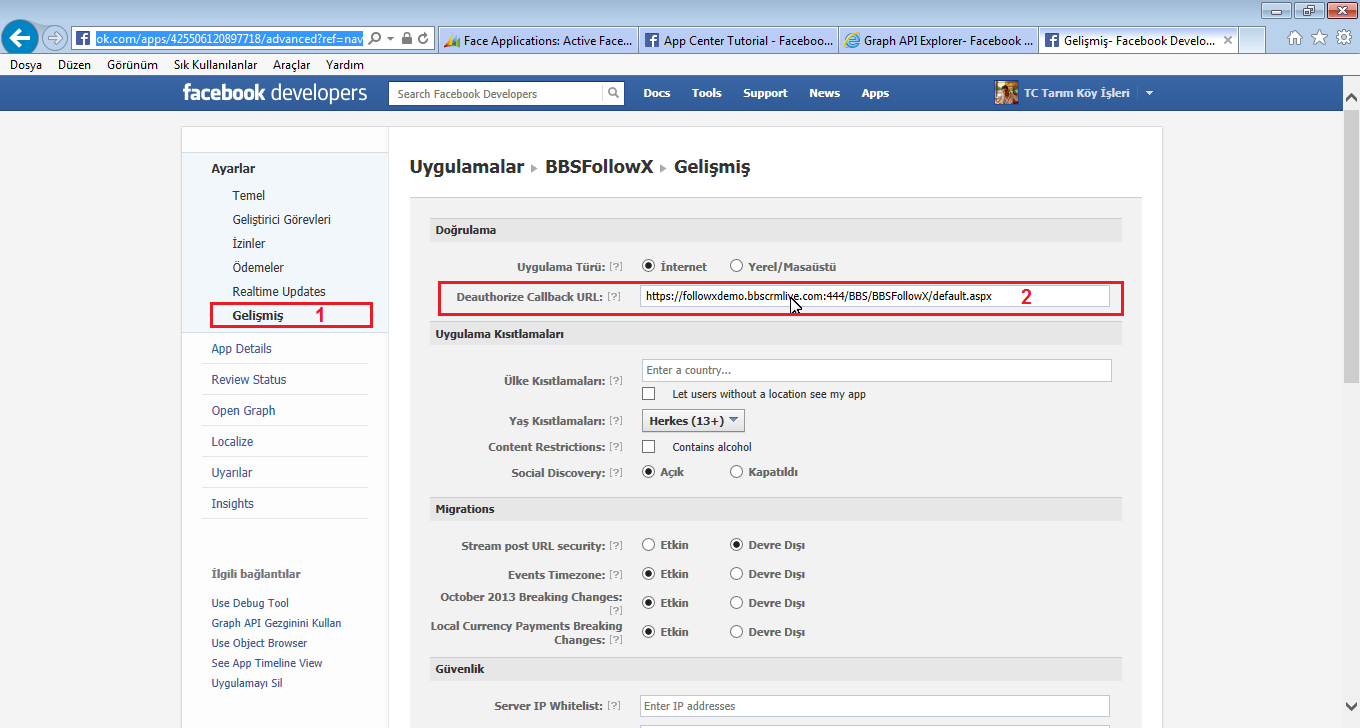Click the browser forward arrow
1360x728 pixels.
click(55, 39)
